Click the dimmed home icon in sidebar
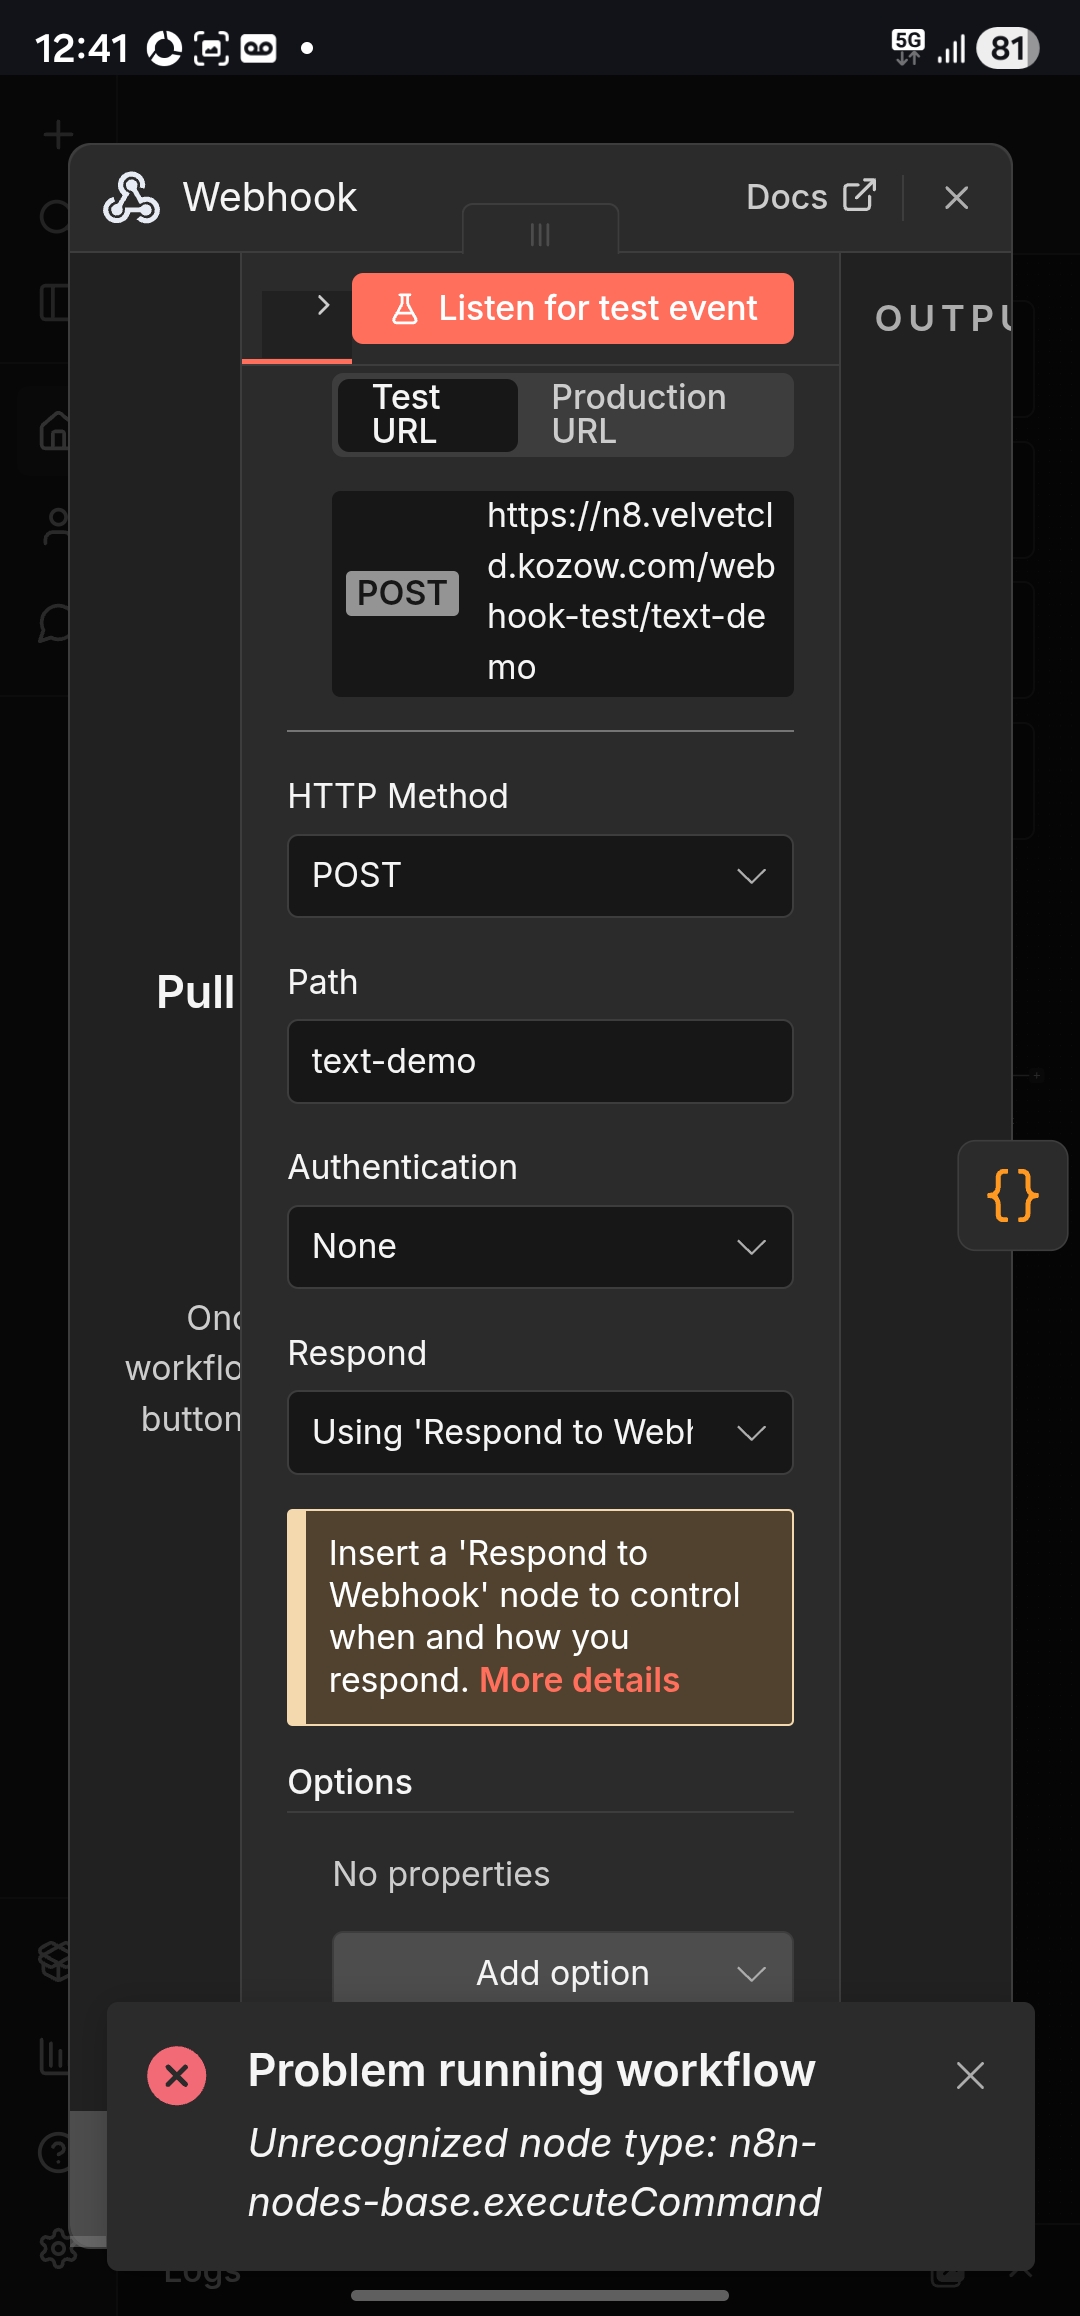1080x2316 pixels. click(x=54, y=430)
